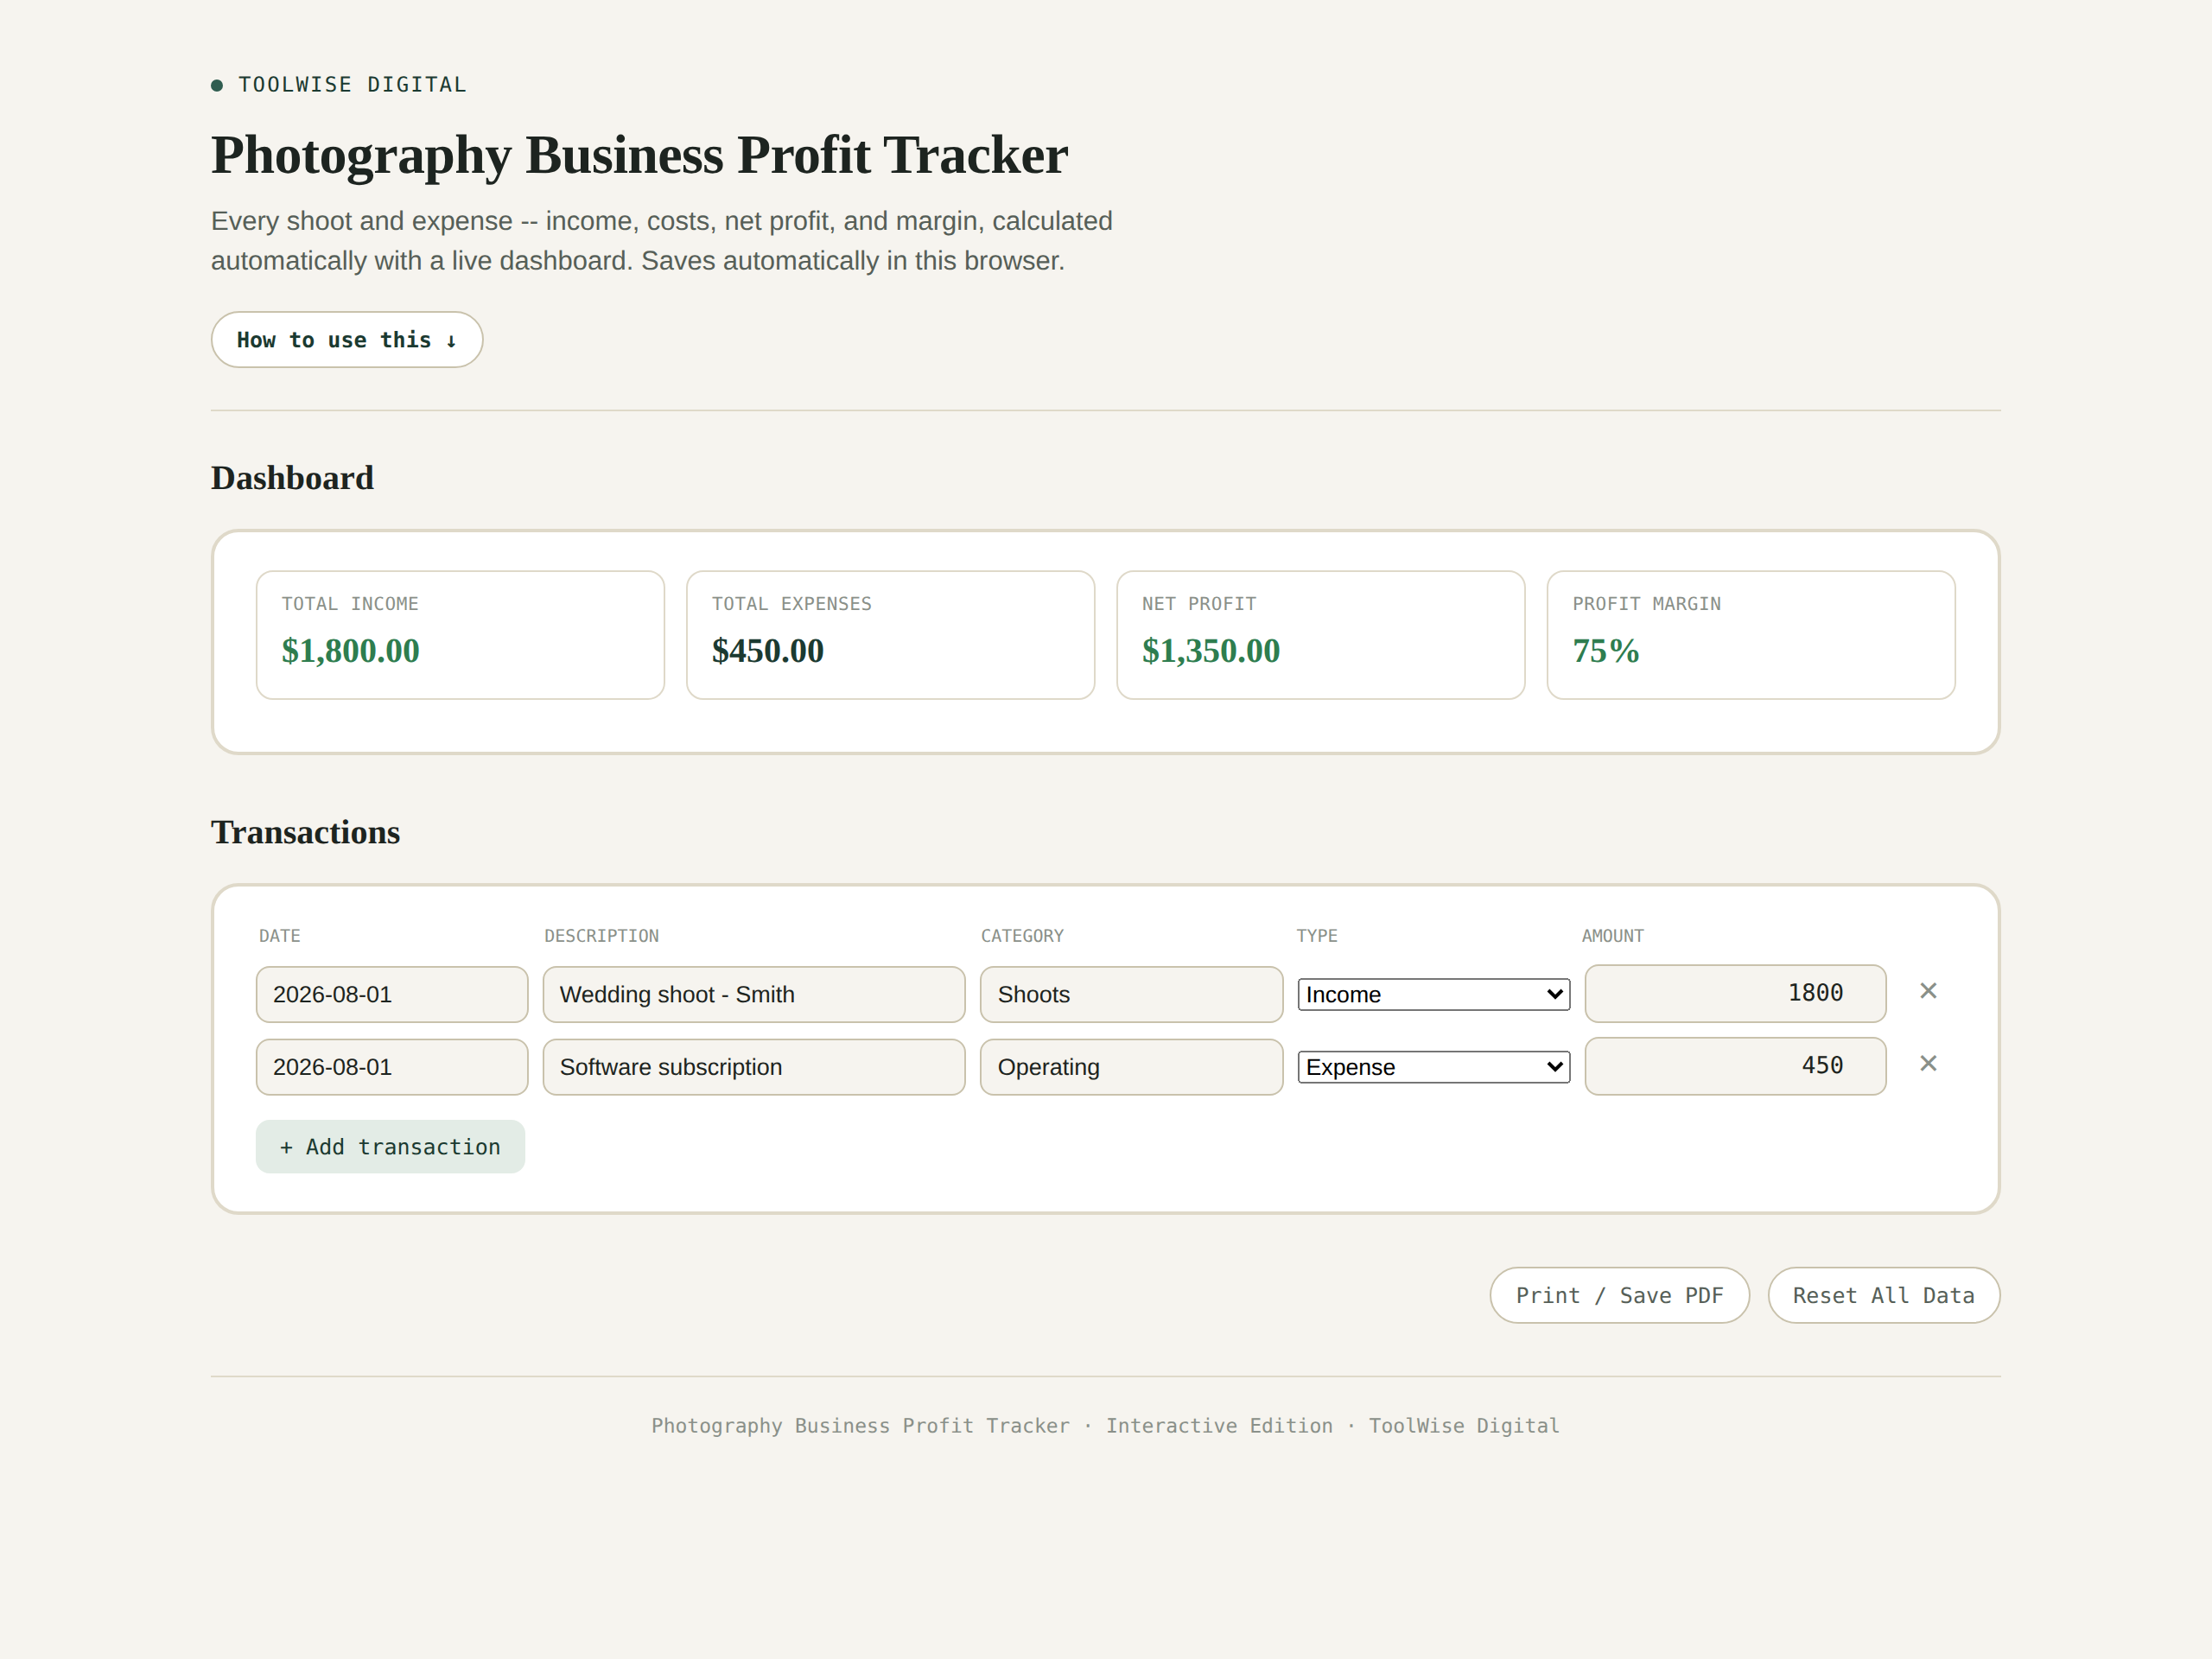Click the Transactions section heading
The width and height of the screenshot is (2212, 1659).
pyautogui.click(x=305, y=832)
